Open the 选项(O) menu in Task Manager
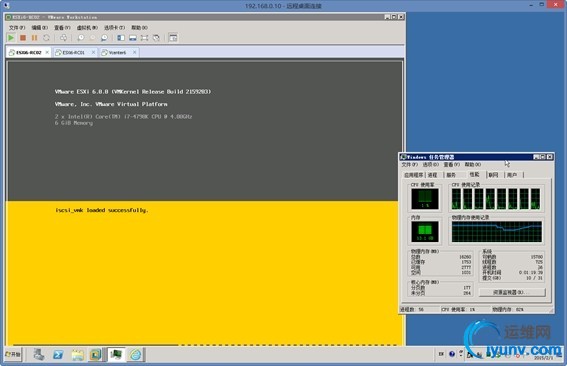 point(430,165)
